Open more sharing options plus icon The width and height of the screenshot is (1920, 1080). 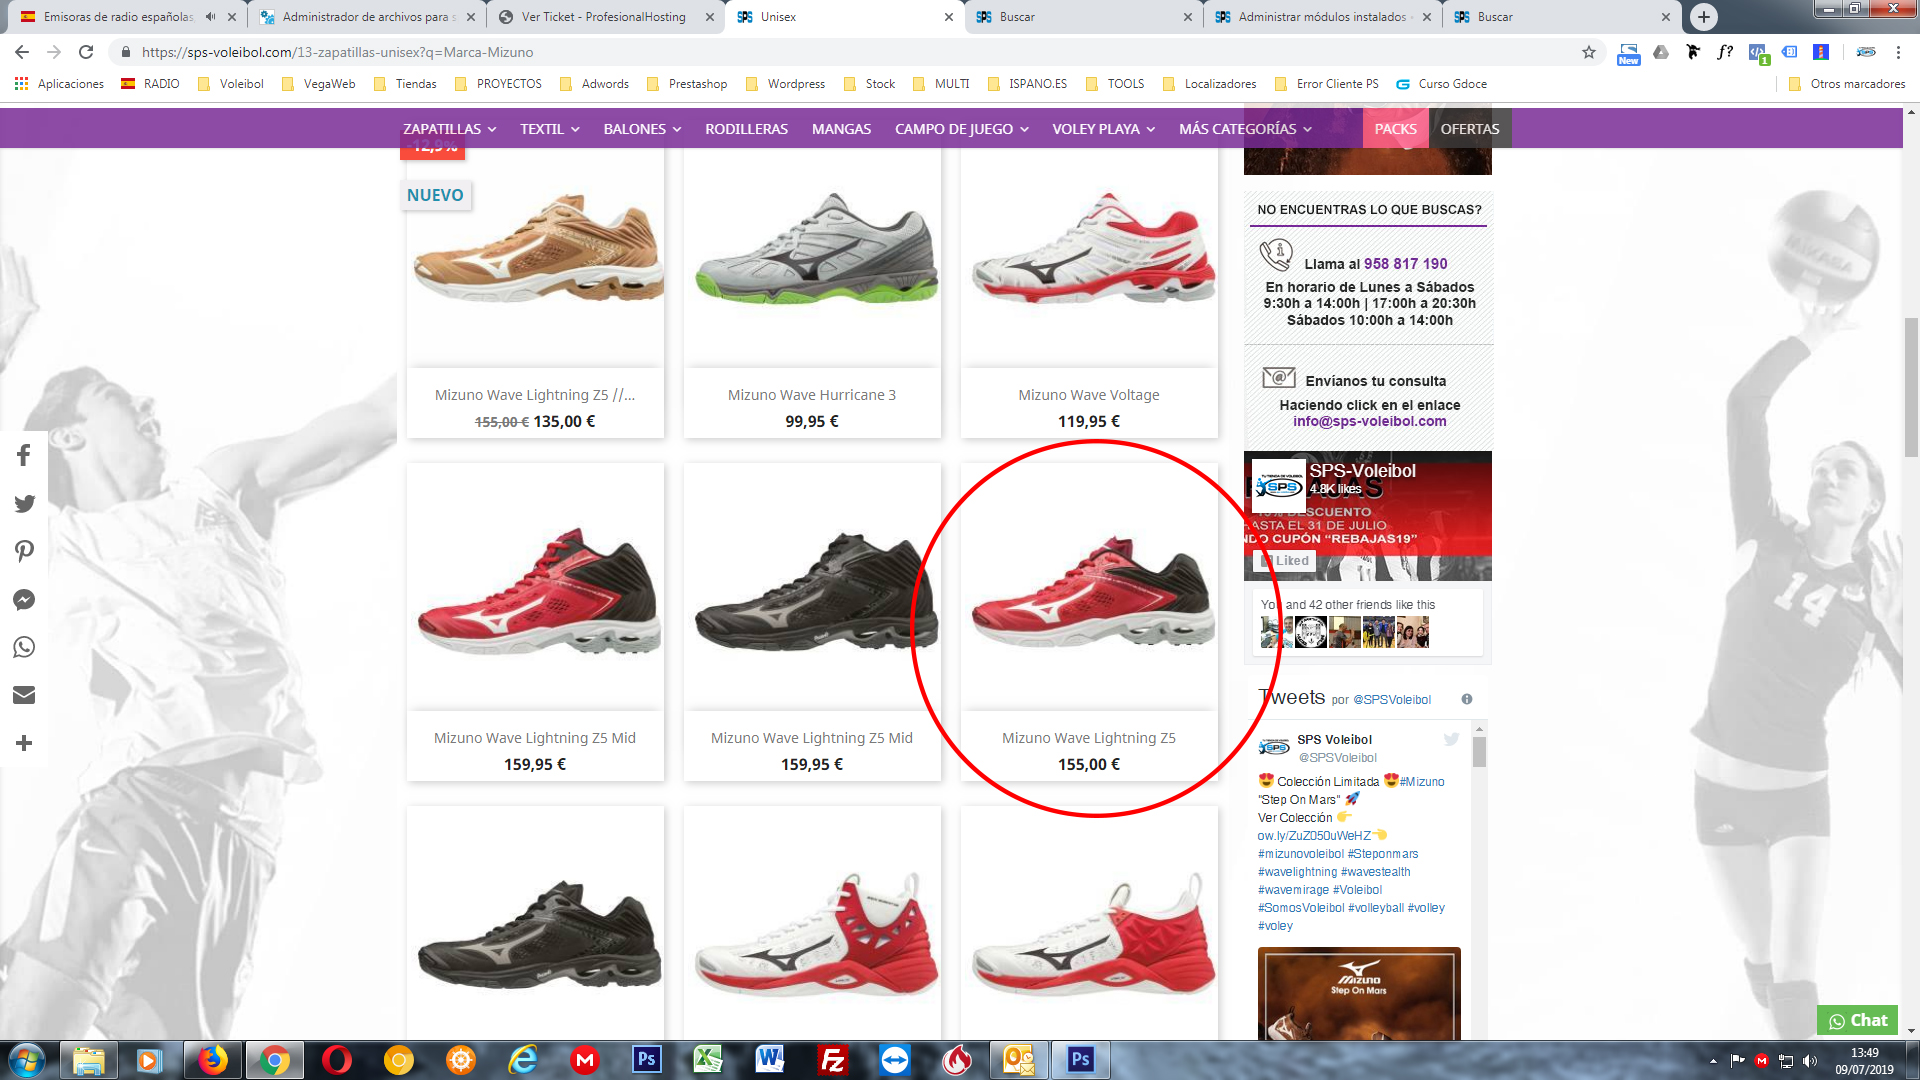(x=24, y=743)
